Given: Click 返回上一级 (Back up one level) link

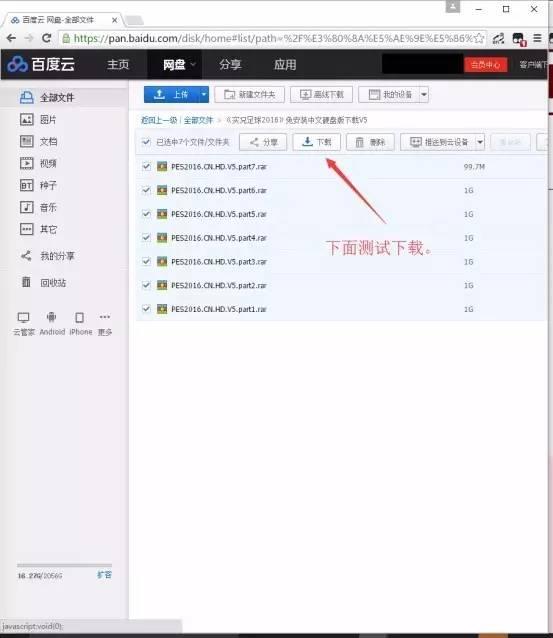Looking at the screenshot, I should [x=159, y=120].
